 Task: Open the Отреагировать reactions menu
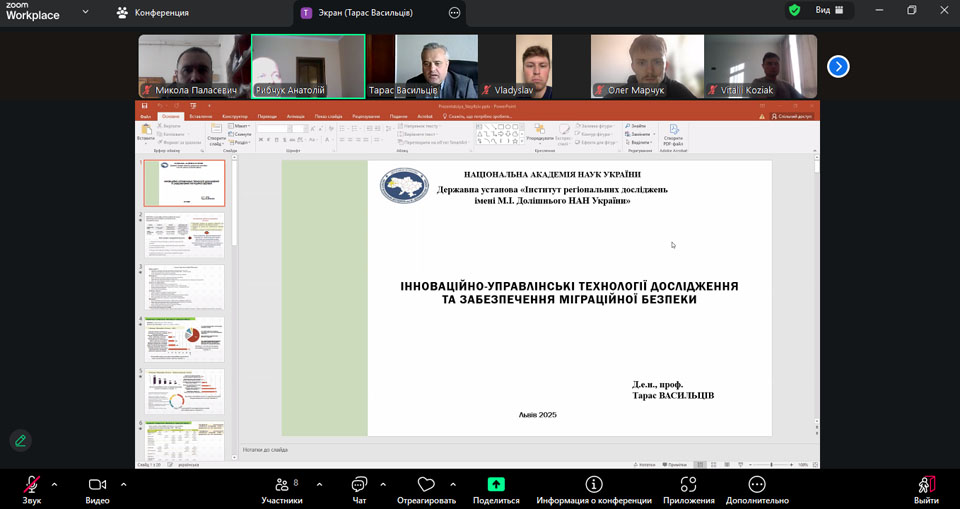click(x=426, y=485)
